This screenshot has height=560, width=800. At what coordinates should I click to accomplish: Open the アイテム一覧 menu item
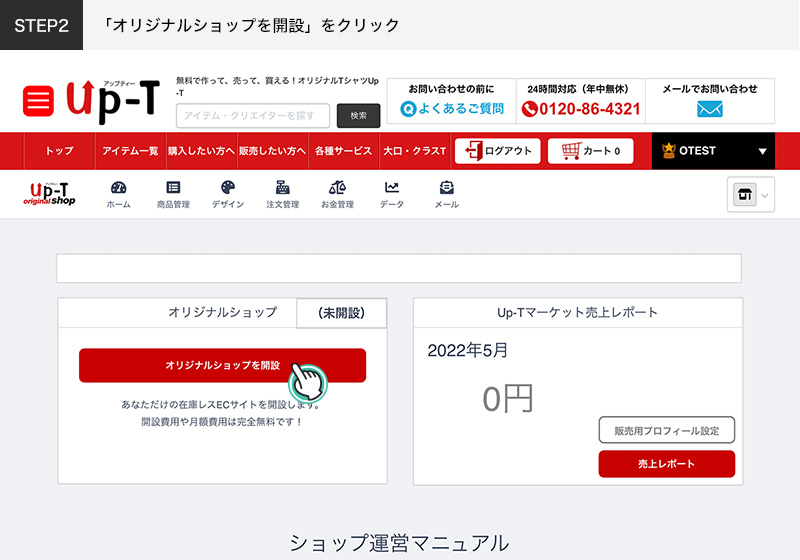(x=130, y=151)
